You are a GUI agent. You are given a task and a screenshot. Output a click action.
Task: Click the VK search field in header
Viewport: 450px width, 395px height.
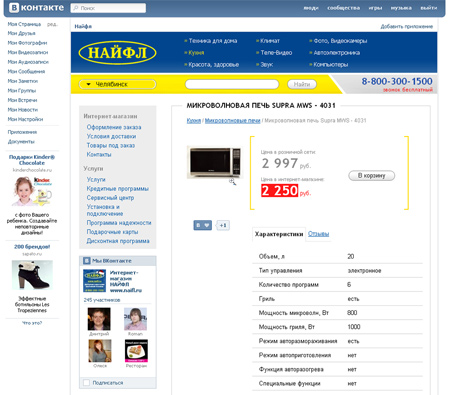(108, 8)
